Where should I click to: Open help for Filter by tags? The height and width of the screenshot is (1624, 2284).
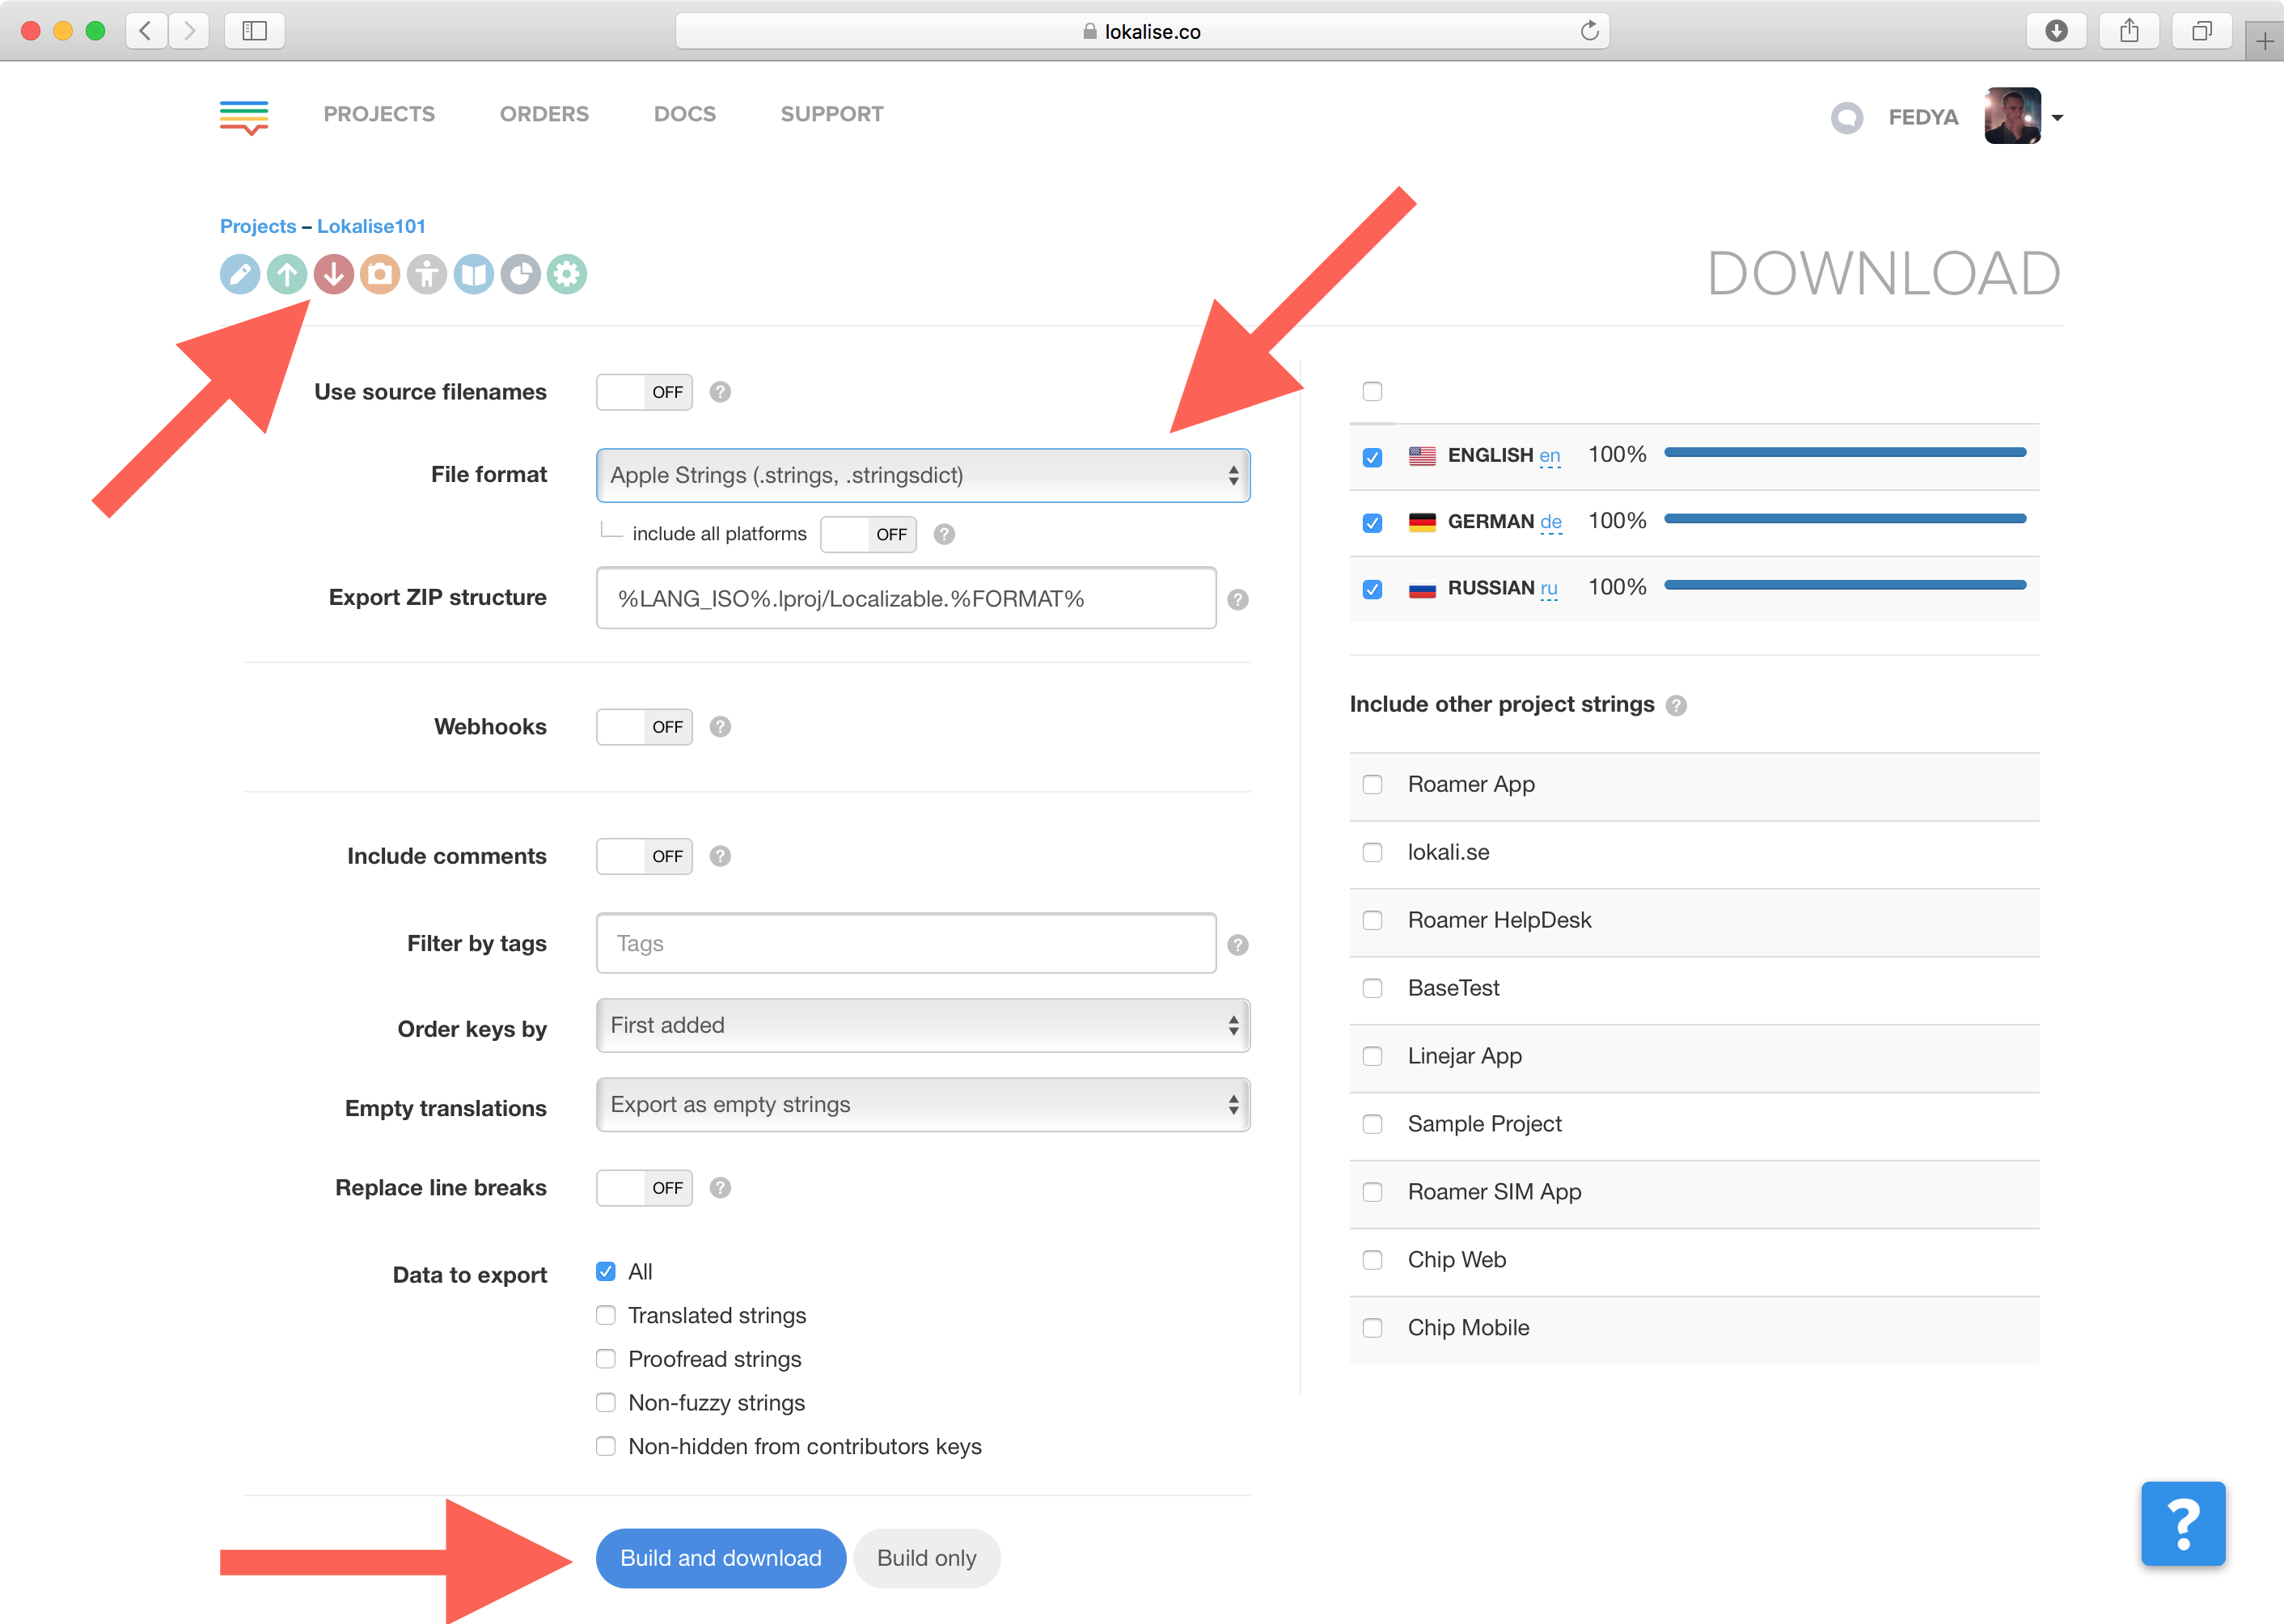pos(1238,945)
